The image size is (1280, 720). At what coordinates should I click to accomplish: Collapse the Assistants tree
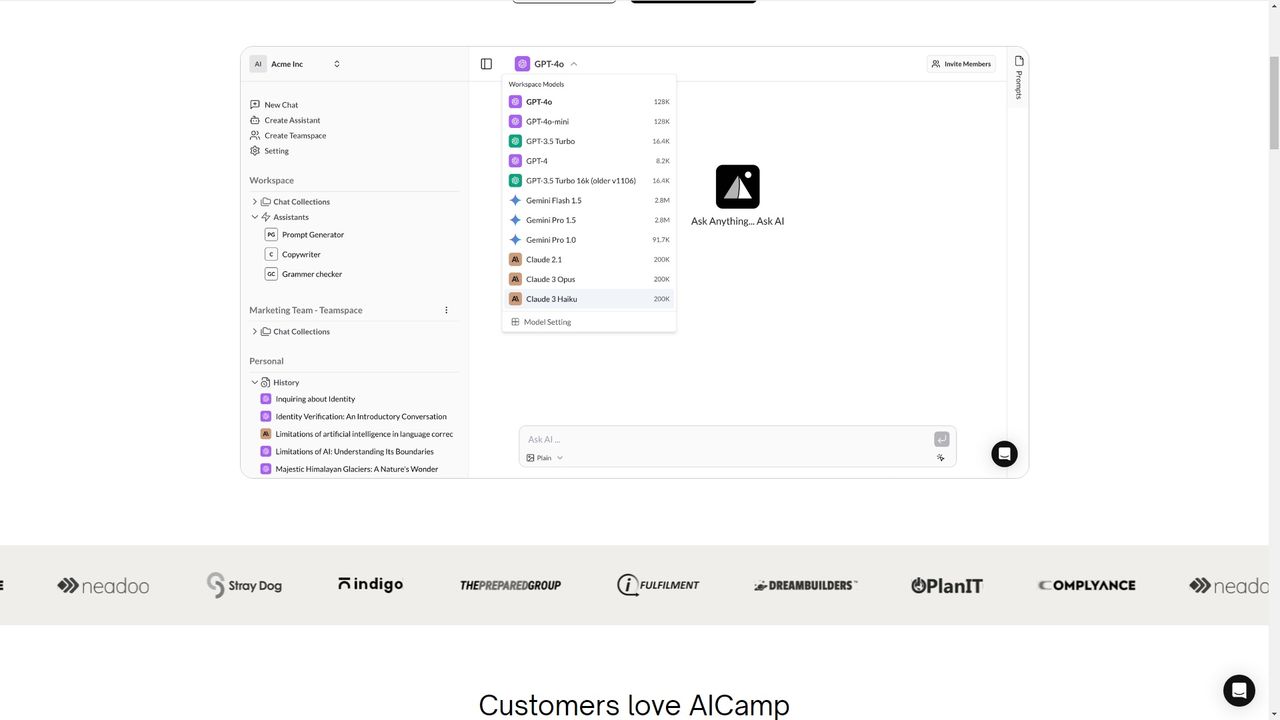[x=255, y=217]
